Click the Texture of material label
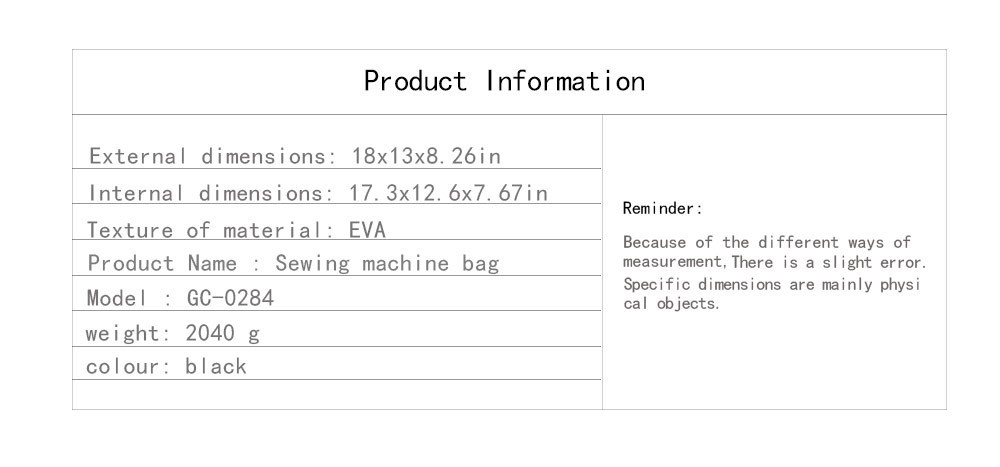The image size is (1000, 467). click(211, 229)
